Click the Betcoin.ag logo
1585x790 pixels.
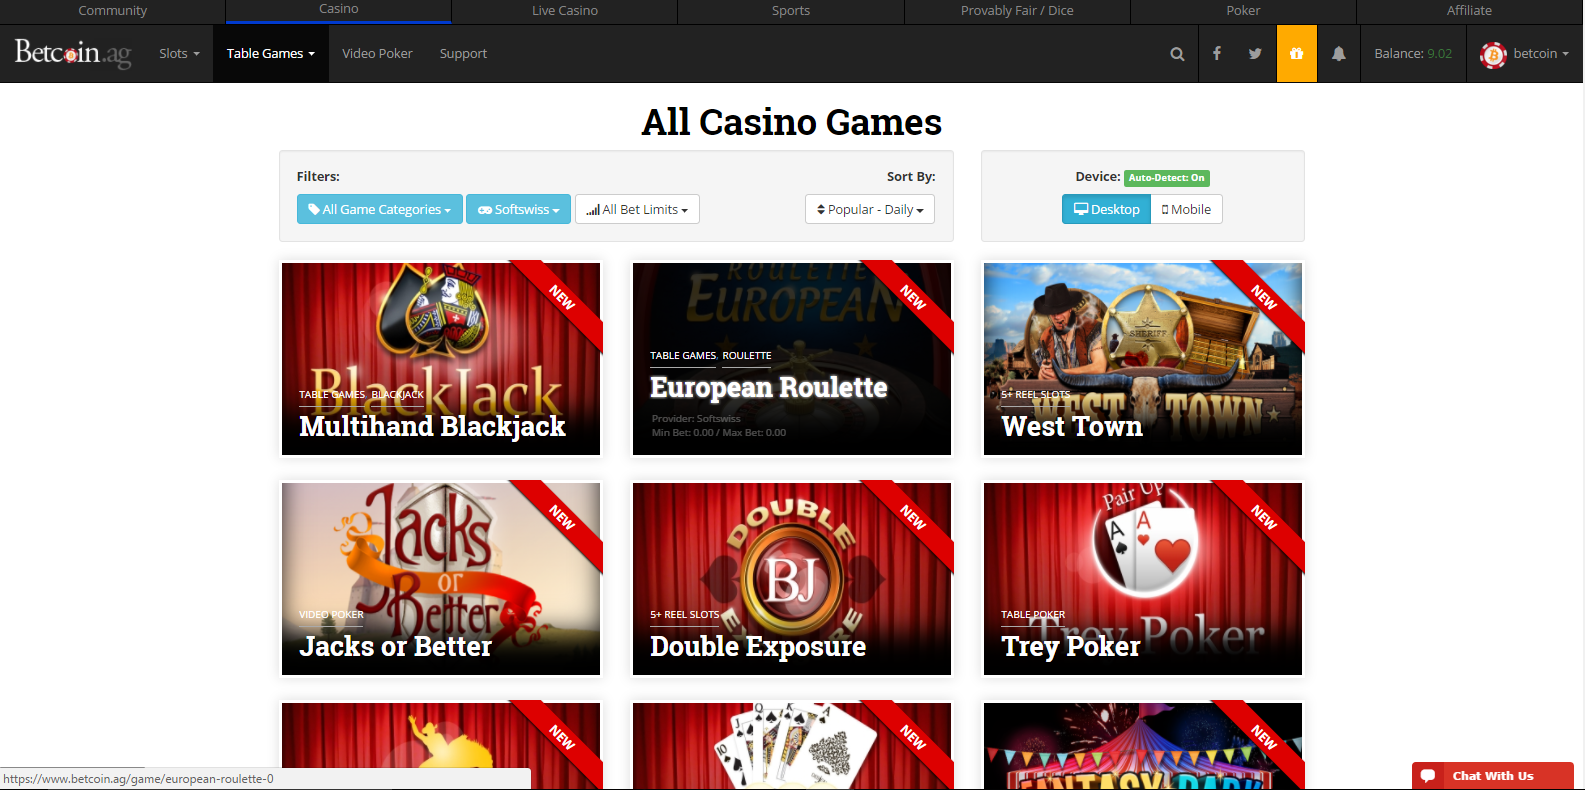pos(73,53)
